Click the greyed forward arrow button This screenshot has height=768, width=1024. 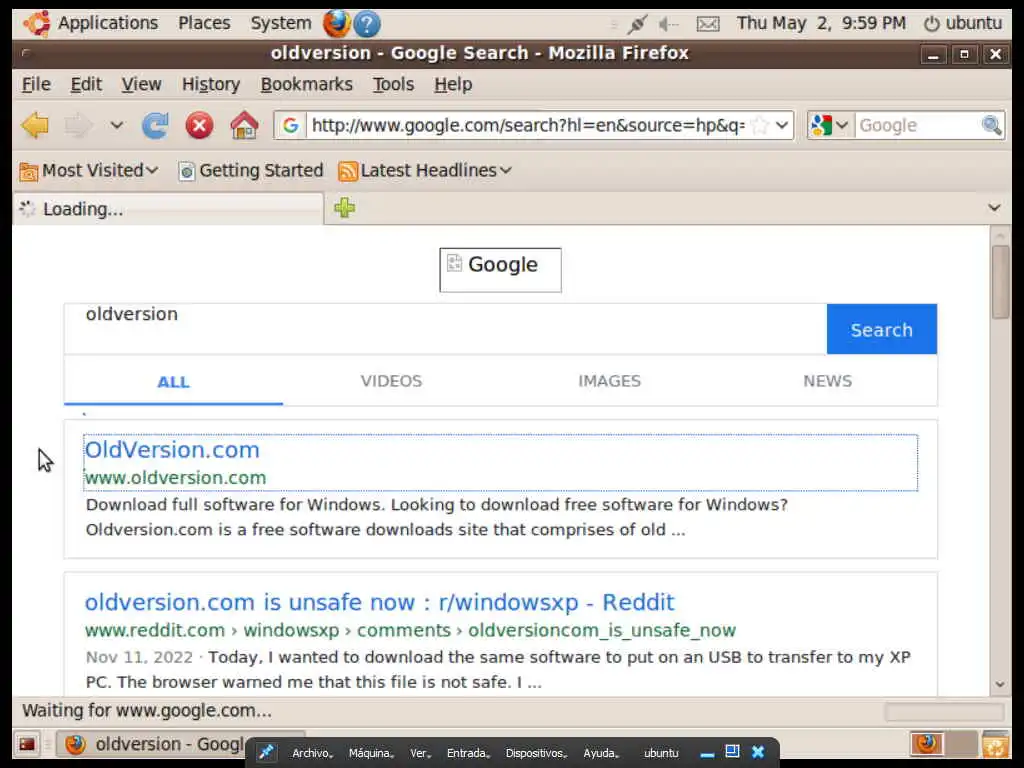click(x=78, y=125)
